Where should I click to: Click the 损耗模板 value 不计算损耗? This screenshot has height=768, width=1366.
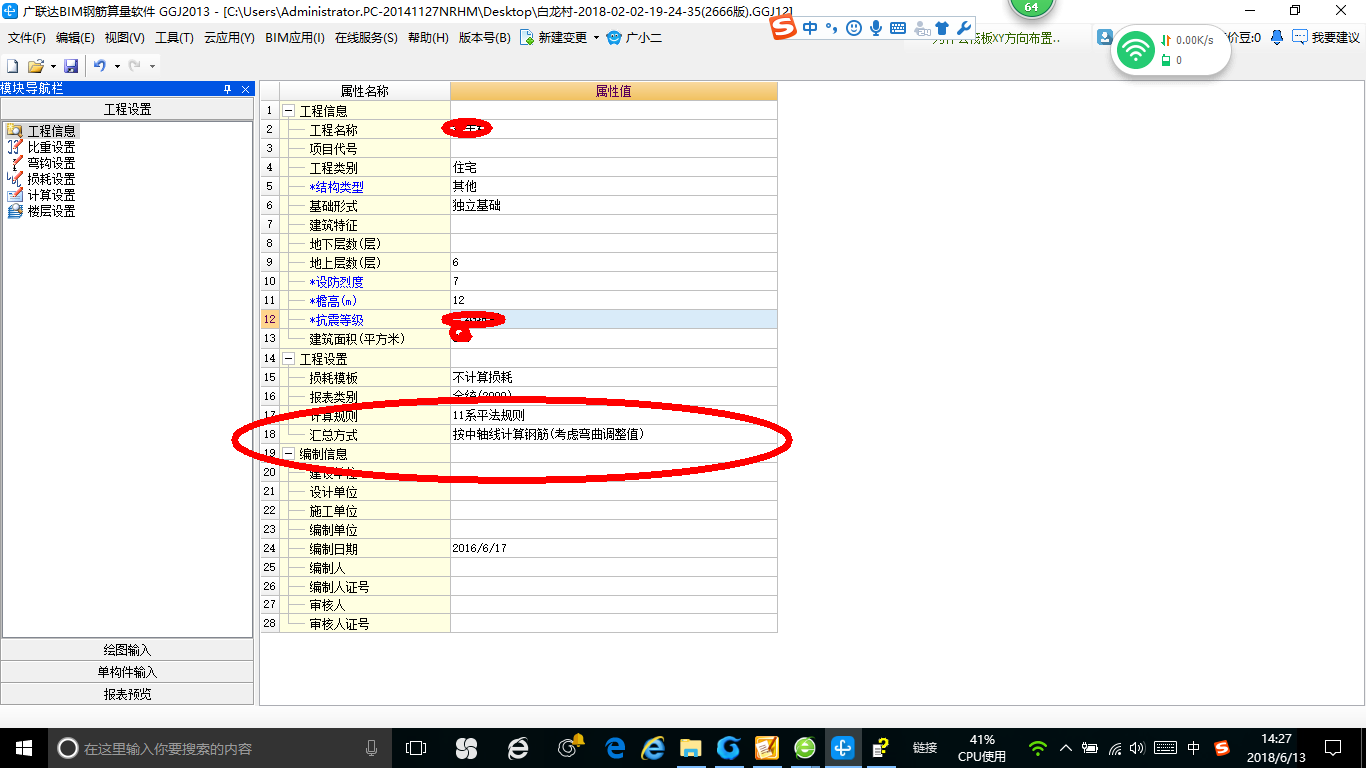point(614,377)
